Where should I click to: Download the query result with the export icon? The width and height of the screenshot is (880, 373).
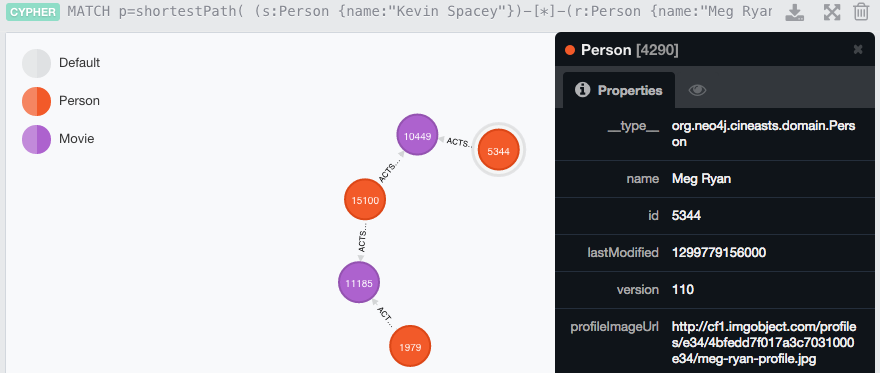794,12
